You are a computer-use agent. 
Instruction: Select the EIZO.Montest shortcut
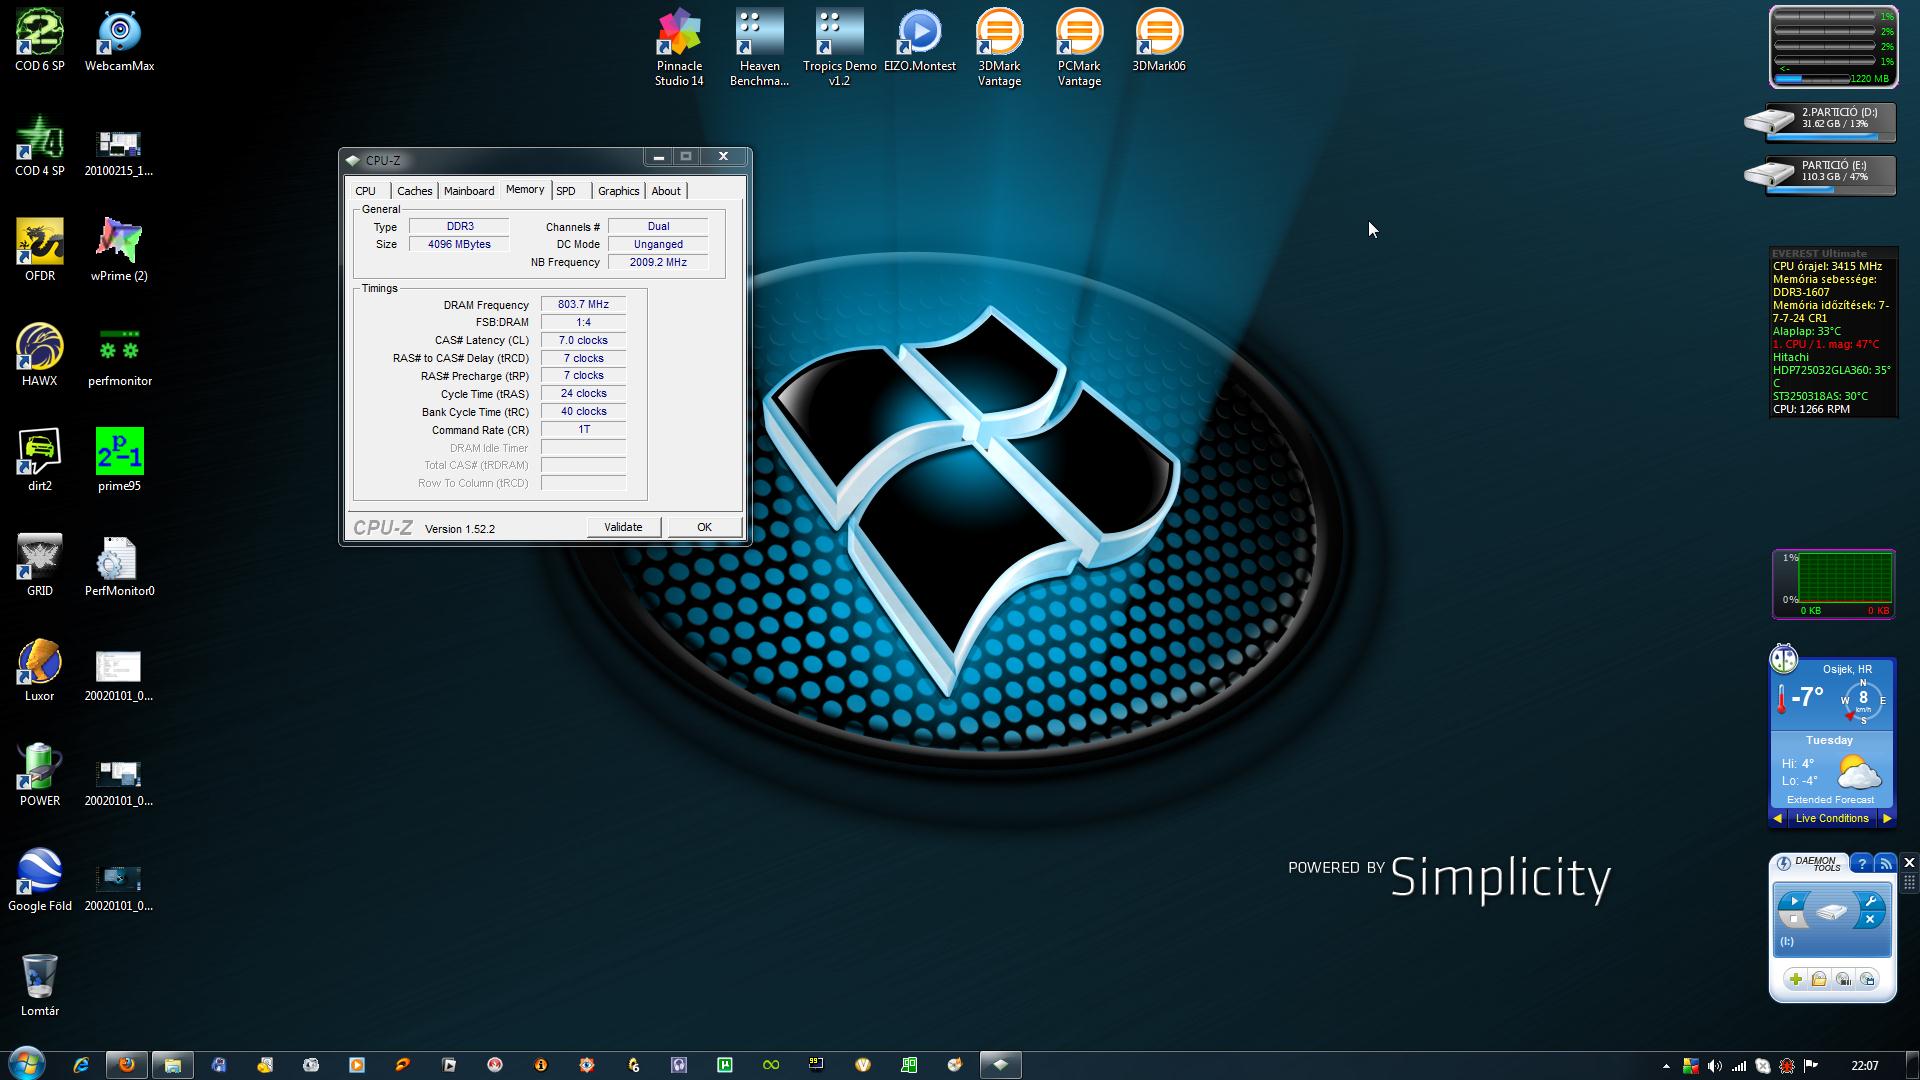pos(920,40)
